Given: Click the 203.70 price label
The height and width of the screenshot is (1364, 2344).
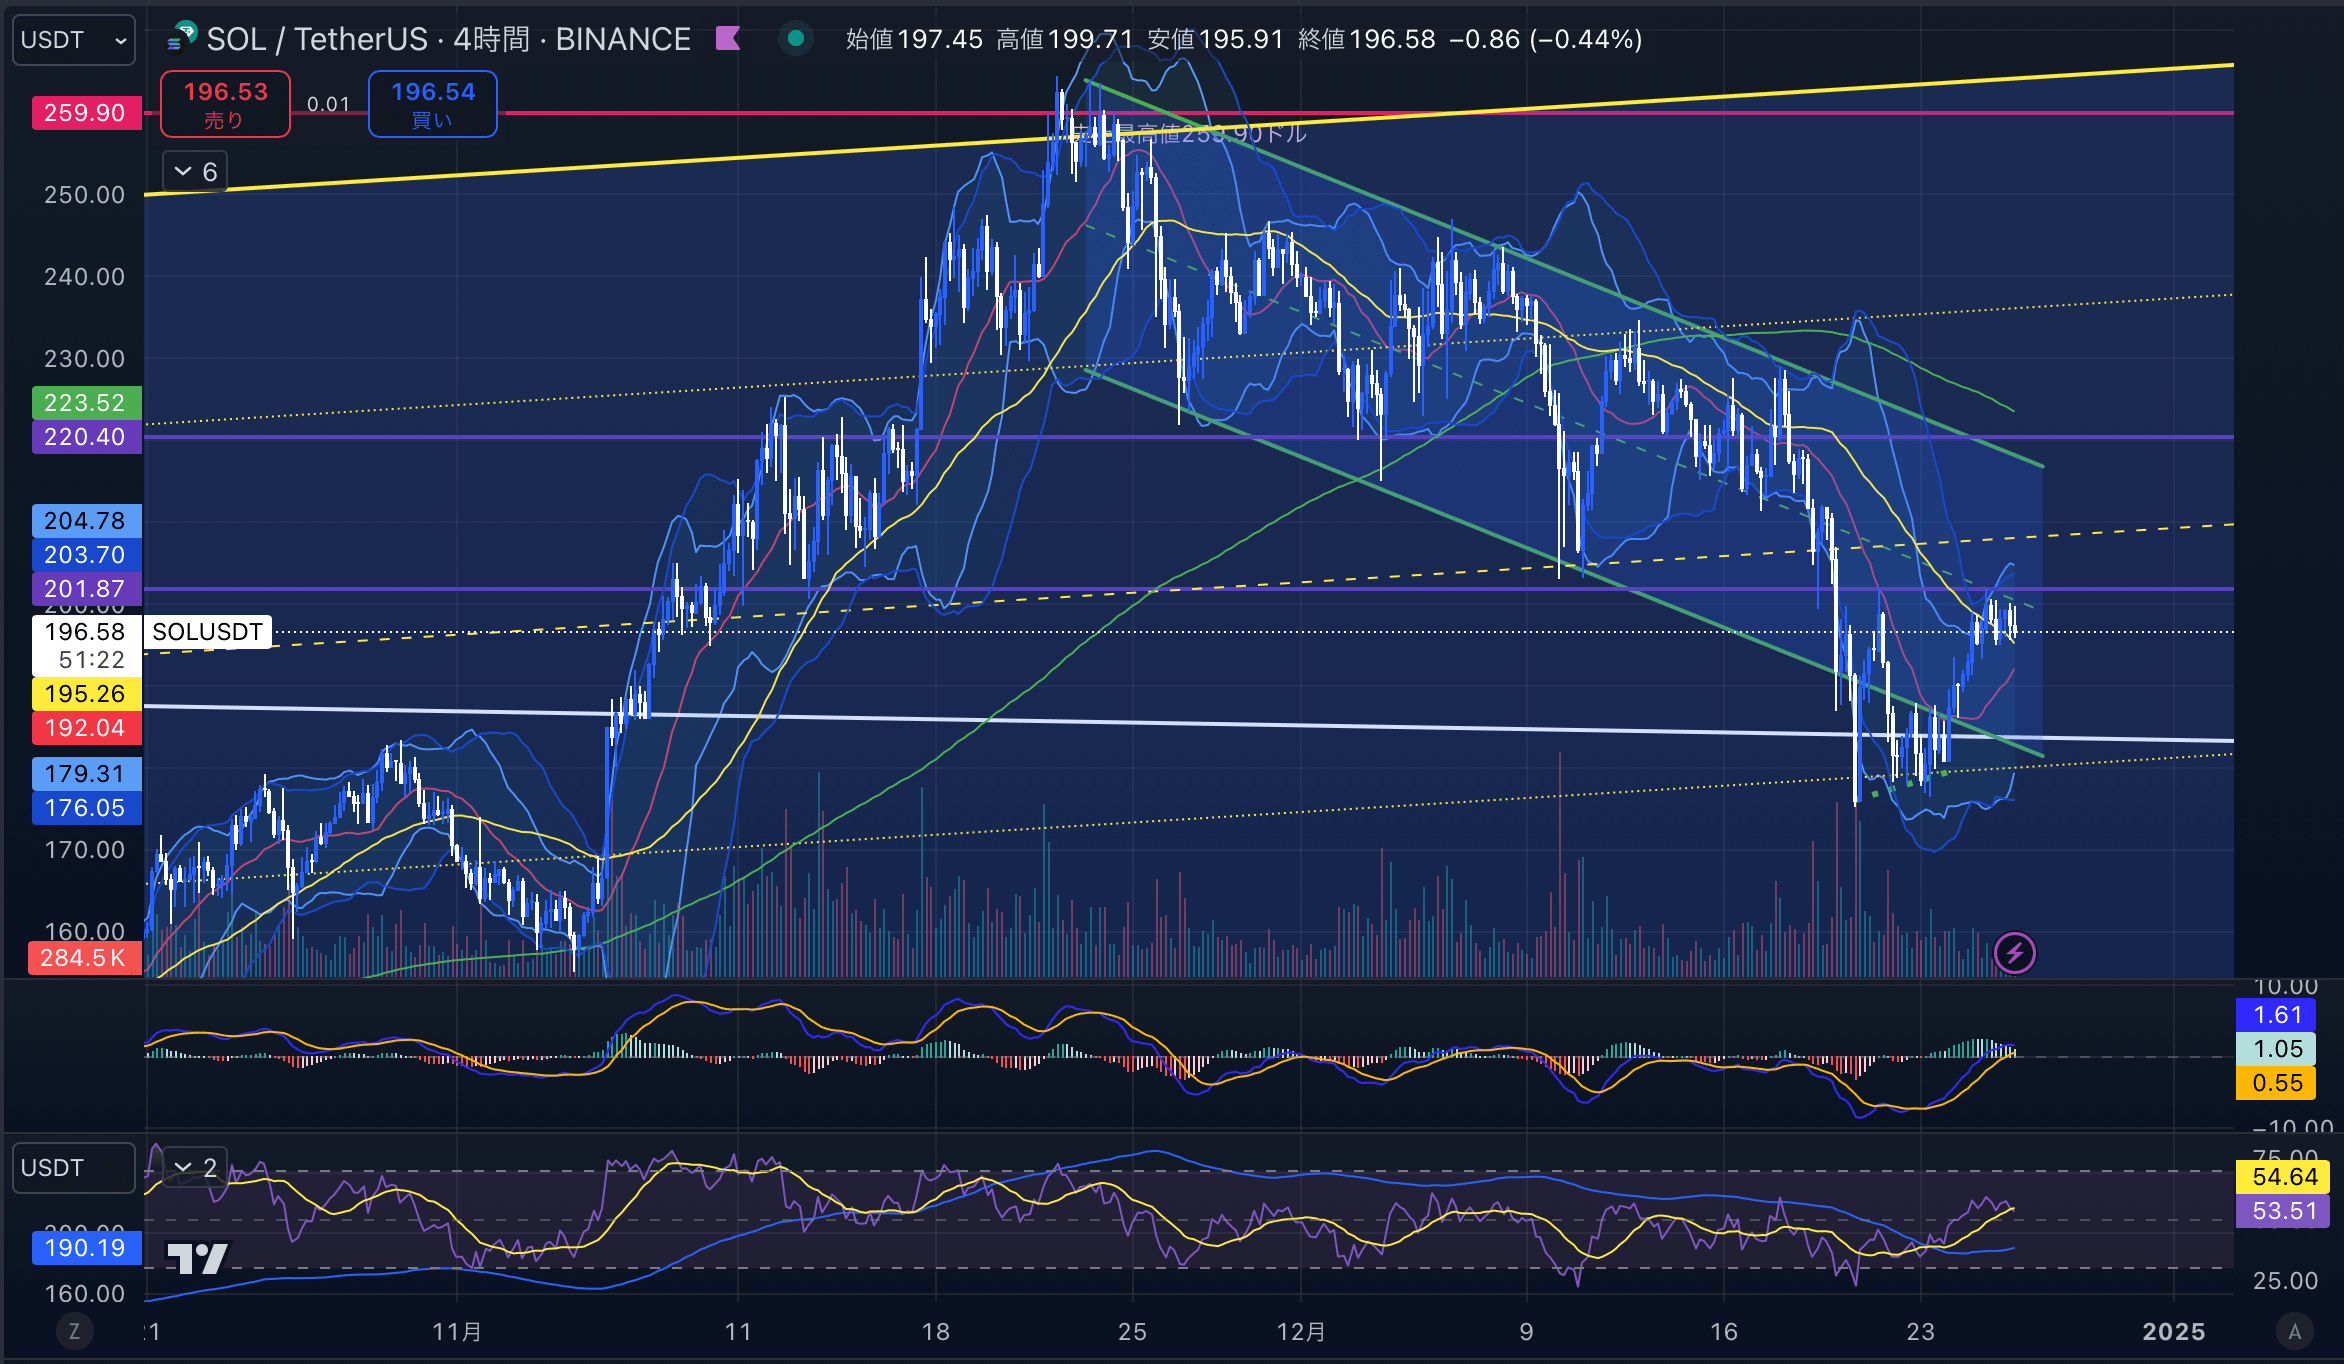Looking at the screenshot, I should pos(85,555).
